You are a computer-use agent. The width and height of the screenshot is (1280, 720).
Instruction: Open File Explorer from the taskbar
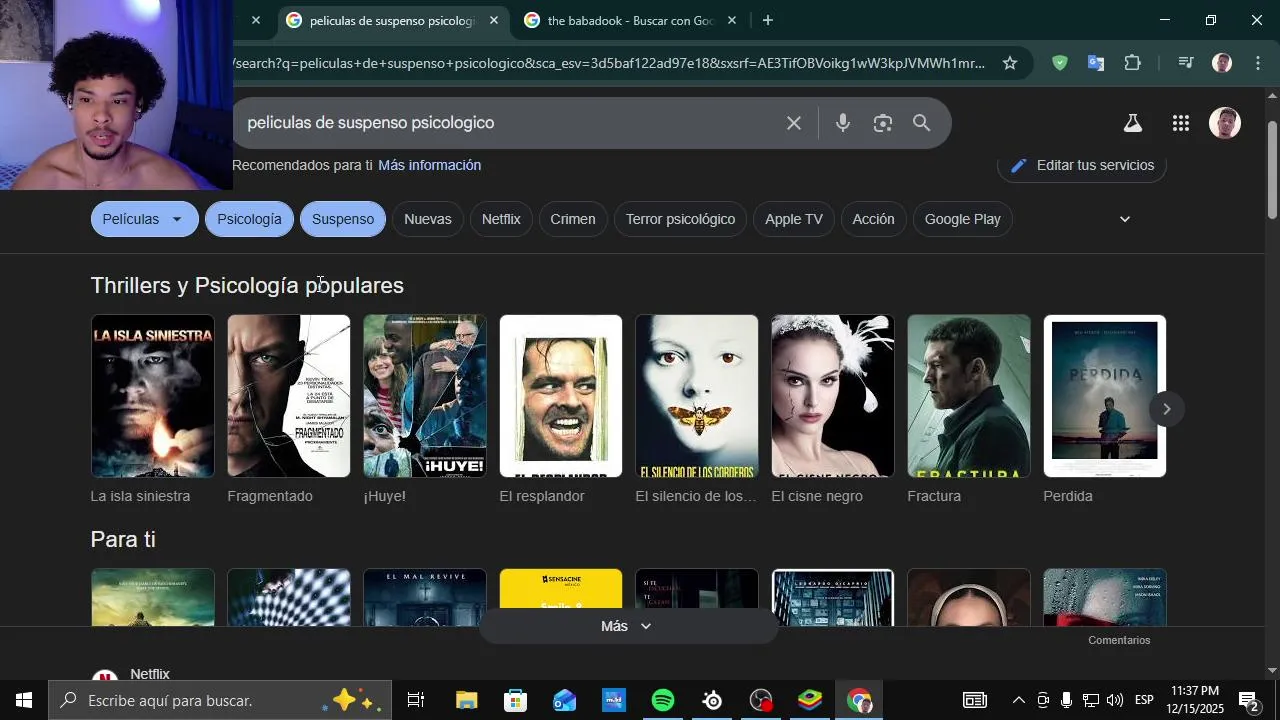467,701
